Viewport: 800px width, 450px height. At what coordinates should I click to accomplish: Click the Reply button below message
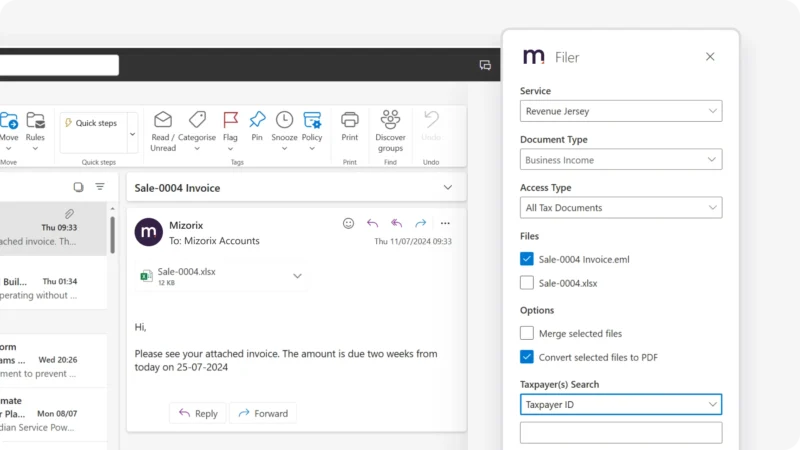[x=198, y=413]
